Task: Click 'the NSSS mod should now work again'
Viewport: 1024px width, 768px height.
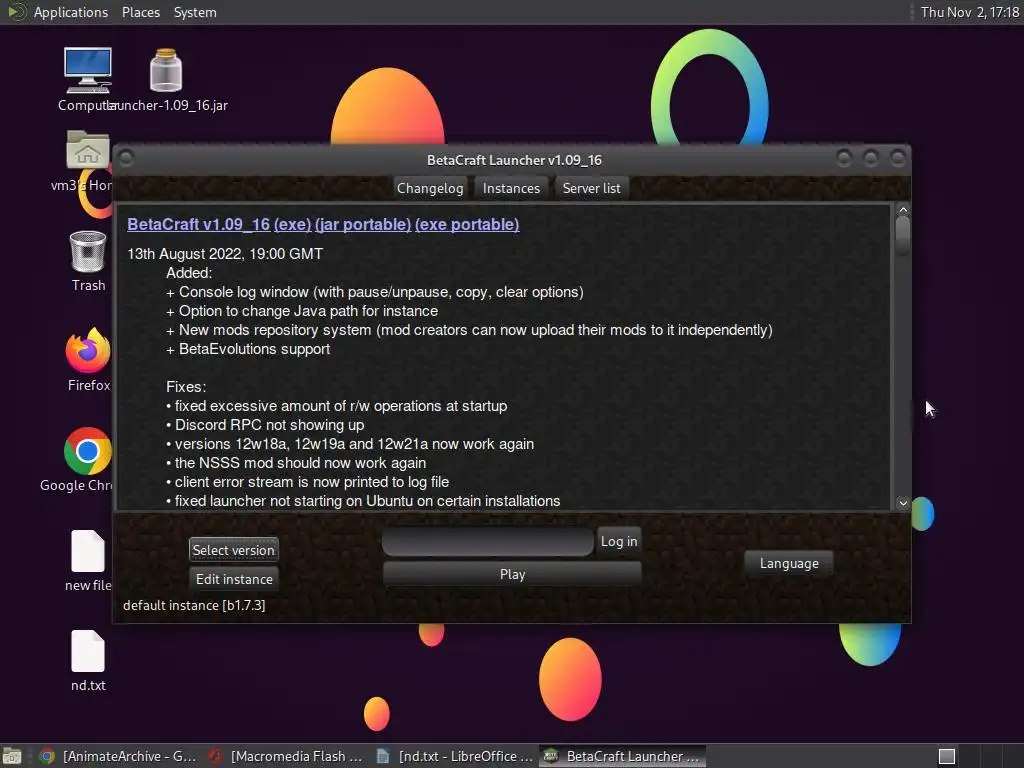Action: click(x=296, y=463)
